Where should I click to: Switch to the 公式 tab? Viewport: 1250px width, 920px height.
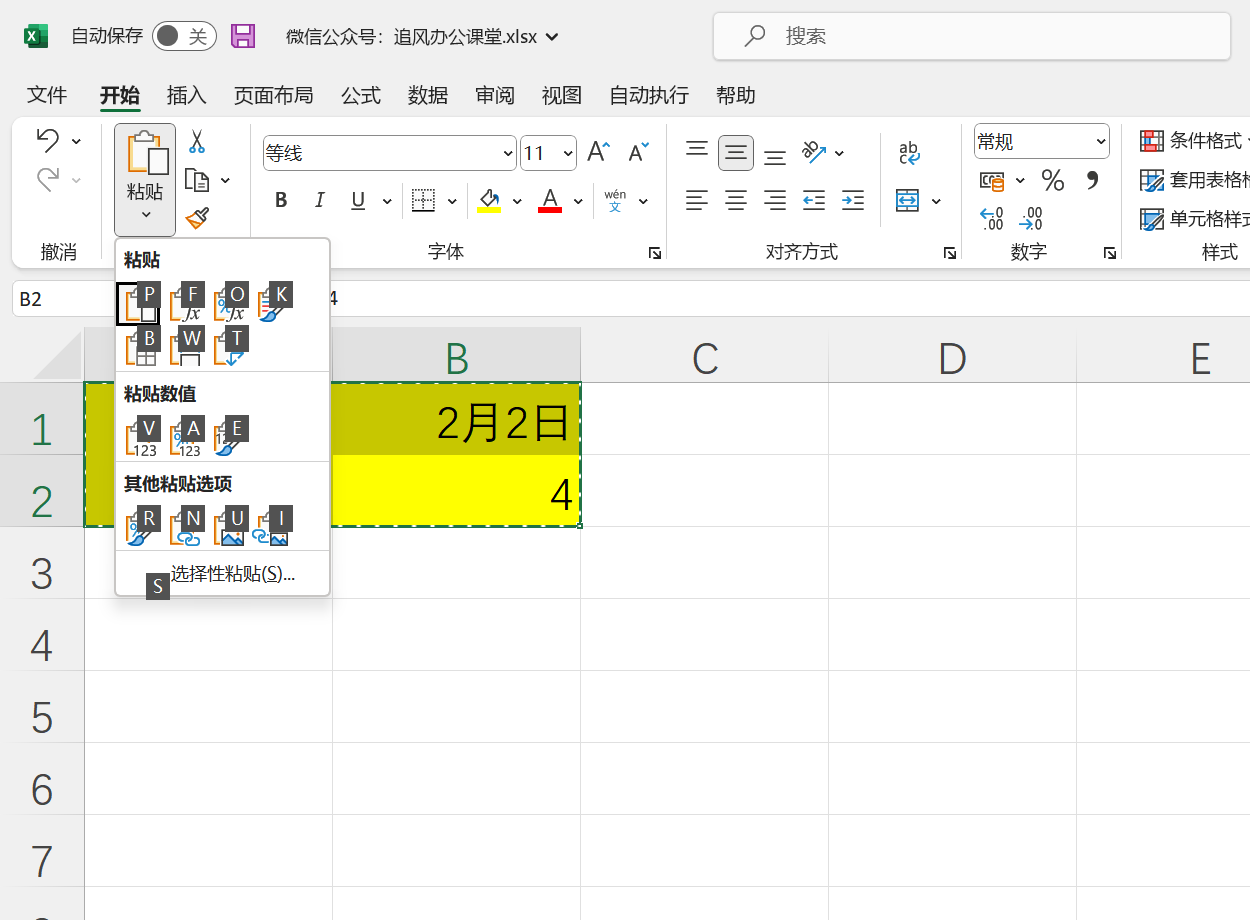click(x=361, y=95)
